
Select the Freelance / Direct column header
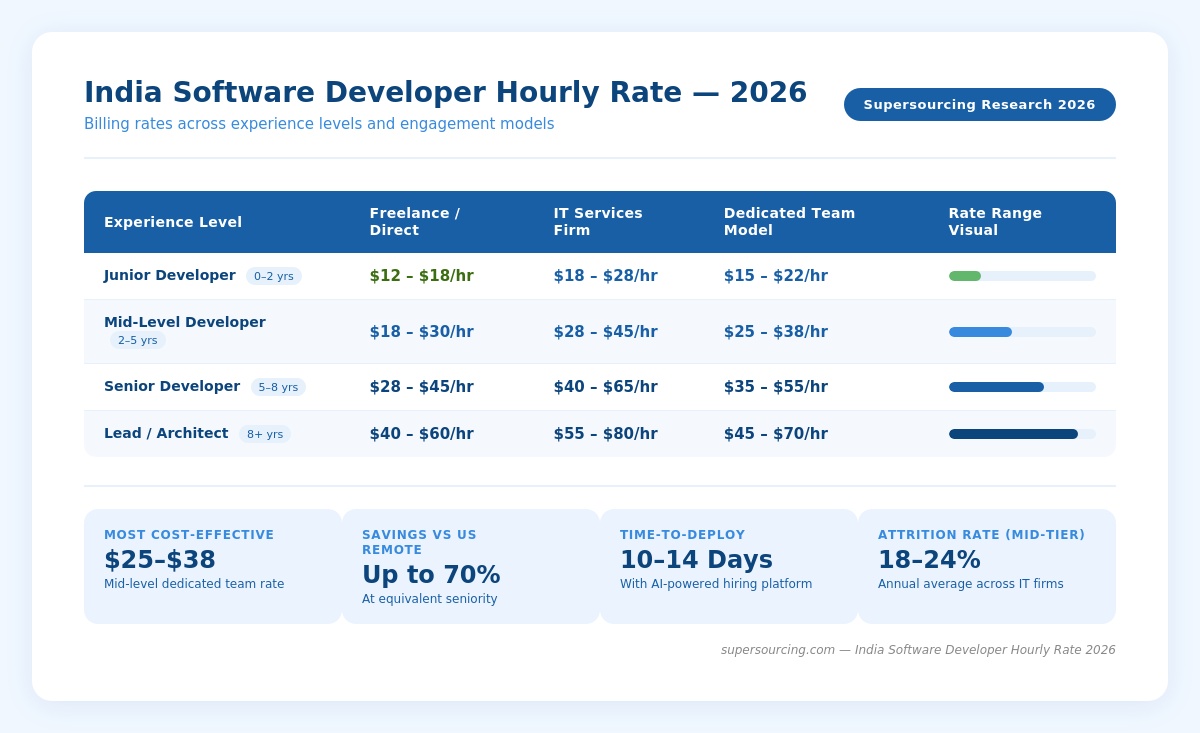(x=415, y=222)
